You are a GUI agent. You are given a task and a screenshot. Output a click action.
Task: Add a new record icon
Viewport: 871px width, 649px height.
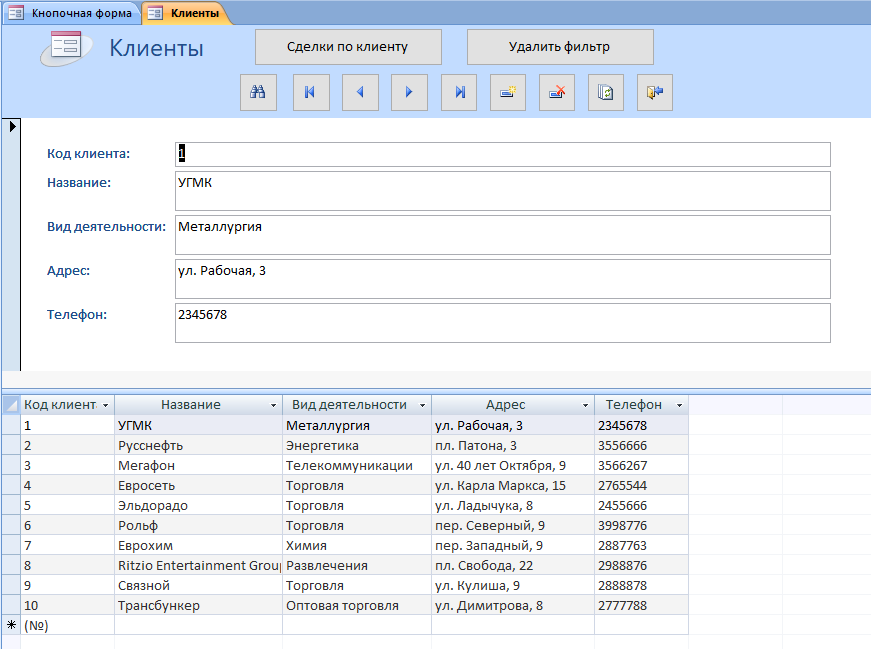tap(508, 92)
